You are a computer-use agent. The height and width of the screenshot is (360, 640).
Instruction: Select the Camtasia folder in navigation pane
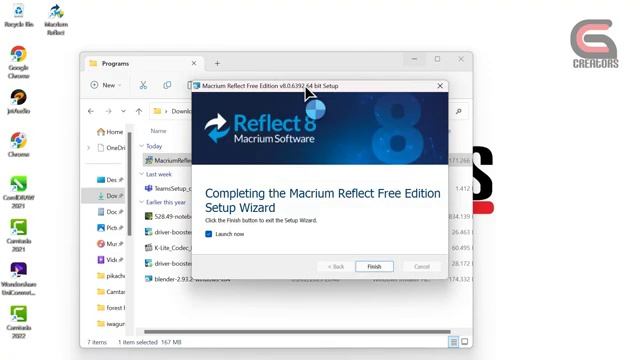[x=111, y=292]
